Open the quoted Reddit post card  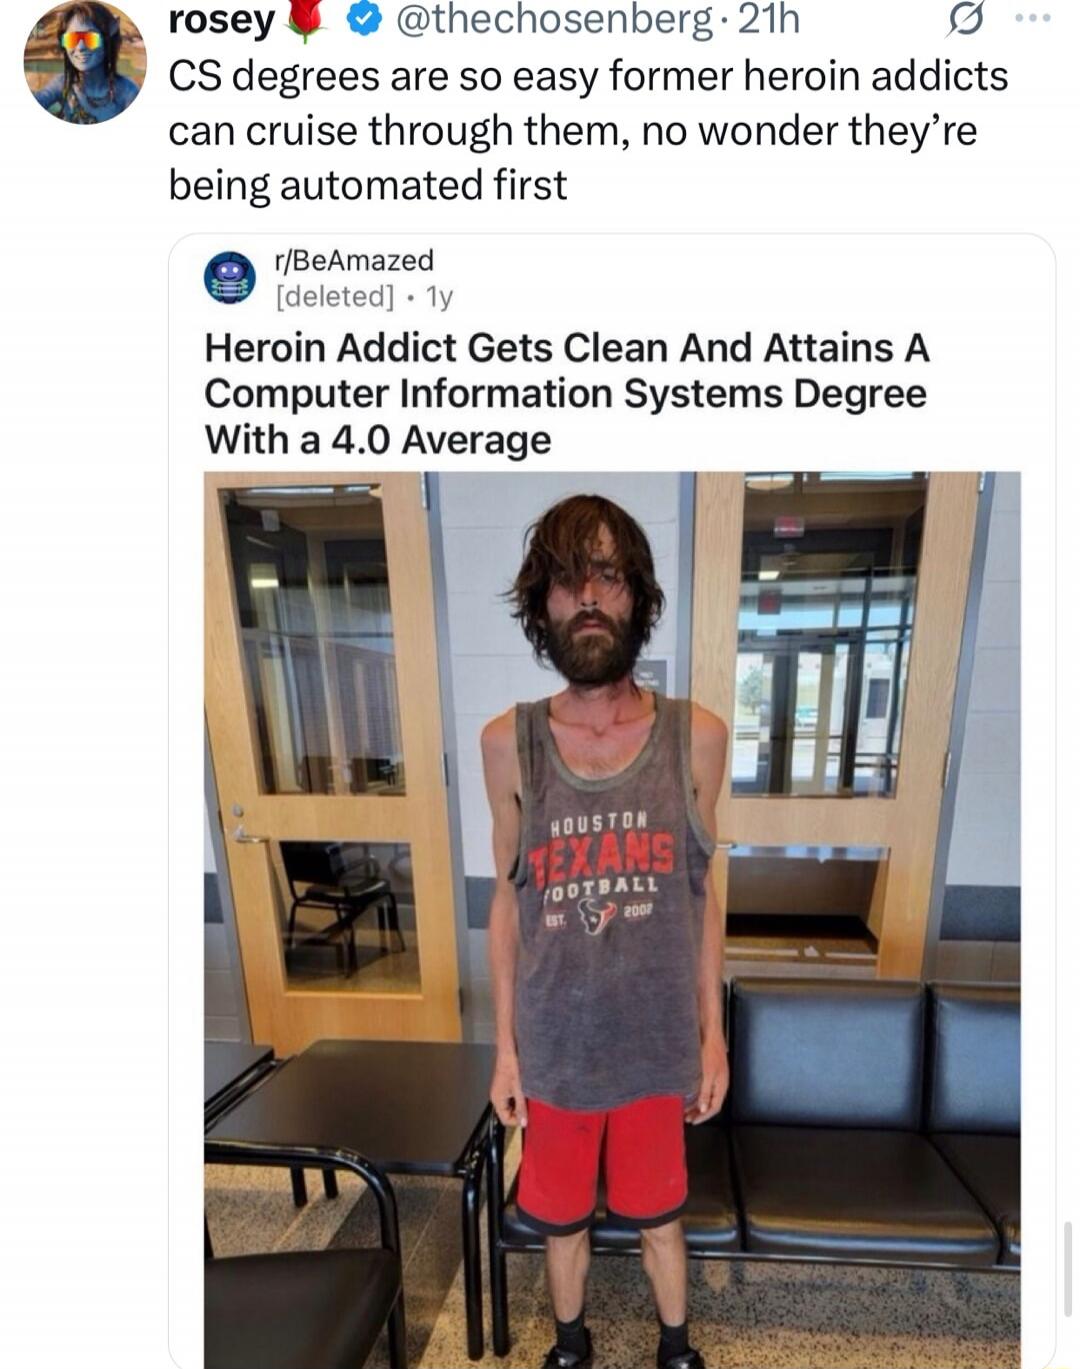pyautogui.click(x=612, y=800)
